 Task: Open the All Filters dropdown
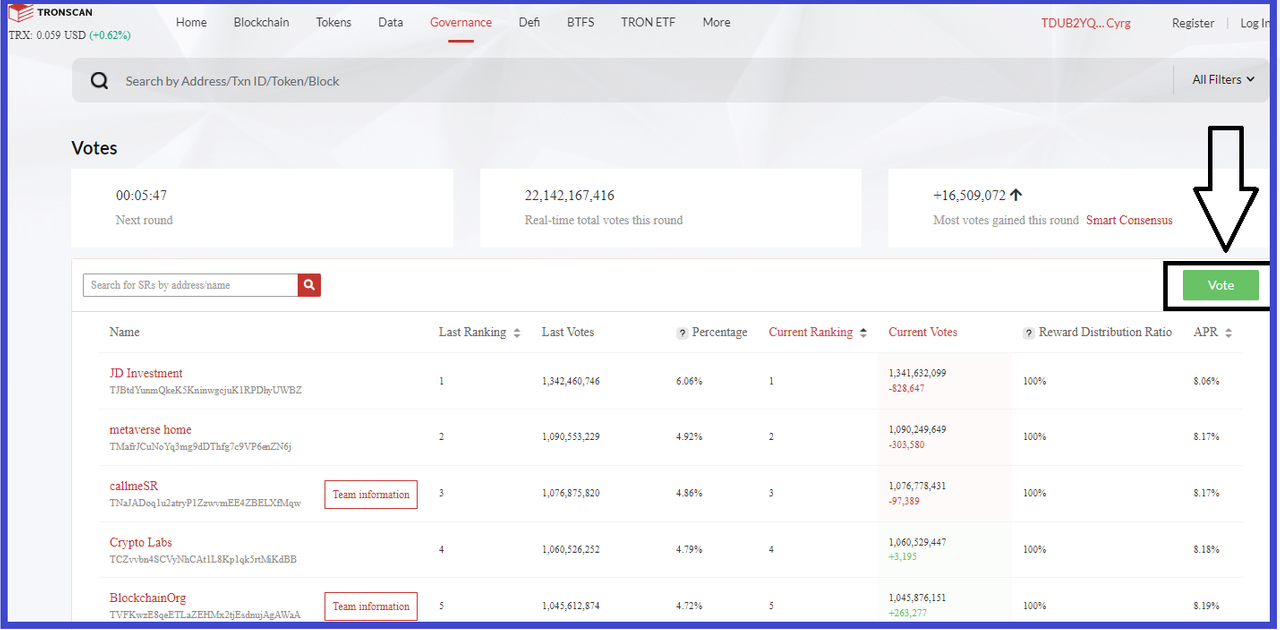(x=1223, y=80)
